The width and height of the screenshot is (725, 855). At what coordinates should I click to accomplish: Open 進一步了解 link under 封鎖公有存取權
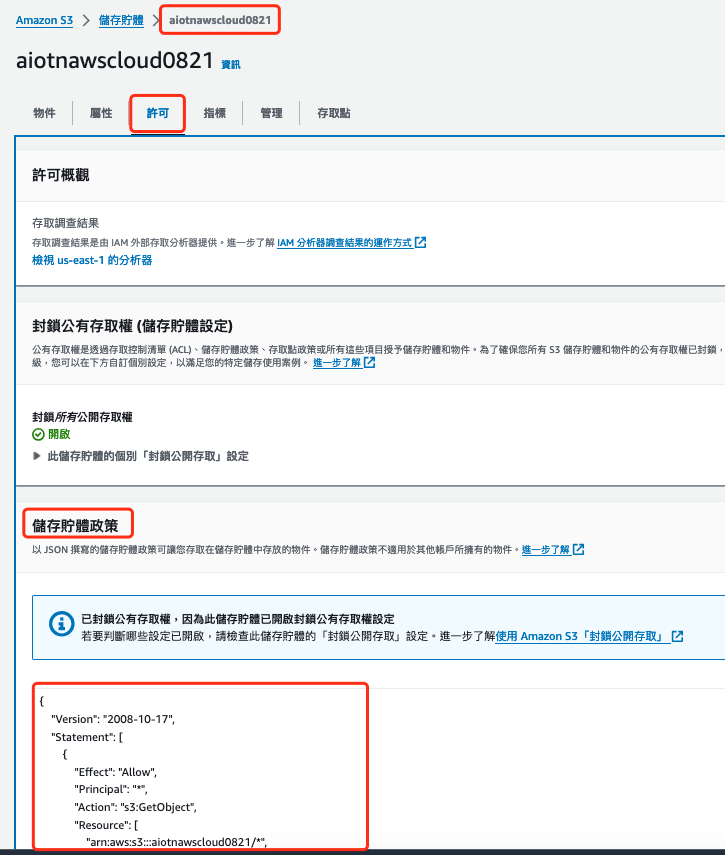pyautogui.click(x=337, y=363)
